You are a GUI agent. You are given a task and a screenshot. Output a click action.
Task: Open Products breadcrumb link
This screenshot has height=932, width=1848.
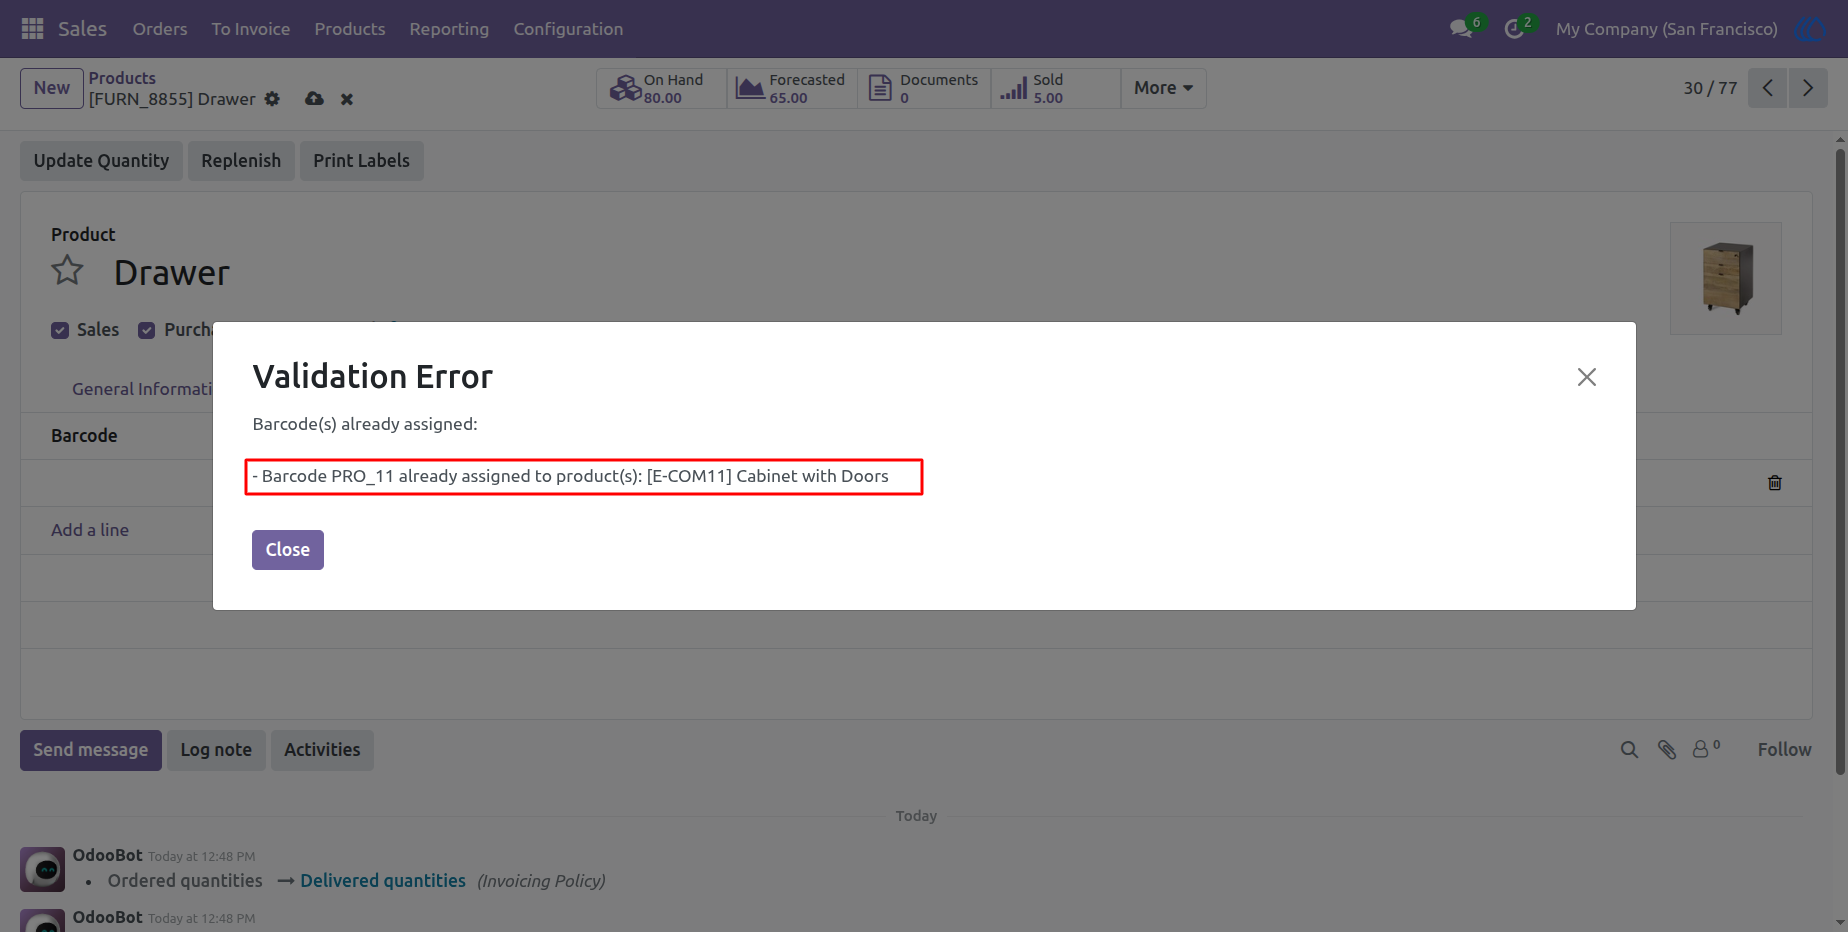pyautogui.click(x=122, y=78)
